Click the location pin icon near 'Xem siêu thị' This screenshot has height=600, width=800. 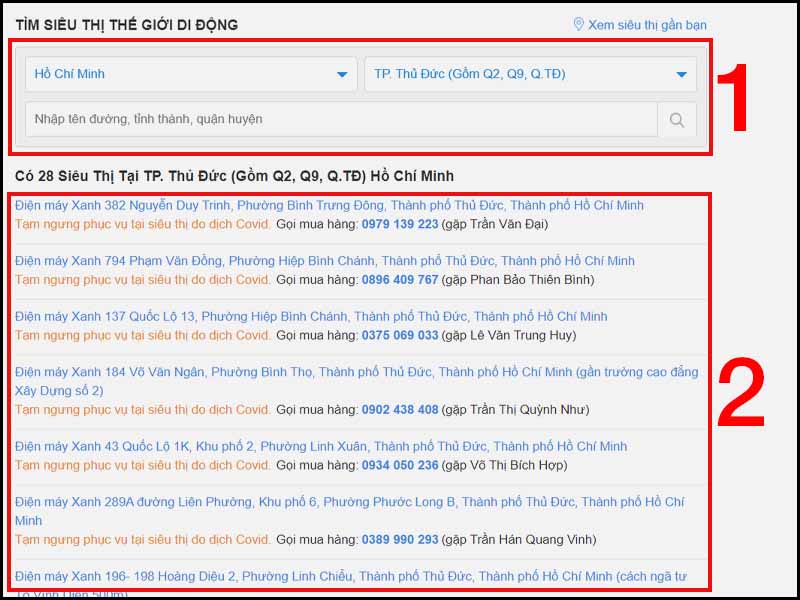click(579, 24)
